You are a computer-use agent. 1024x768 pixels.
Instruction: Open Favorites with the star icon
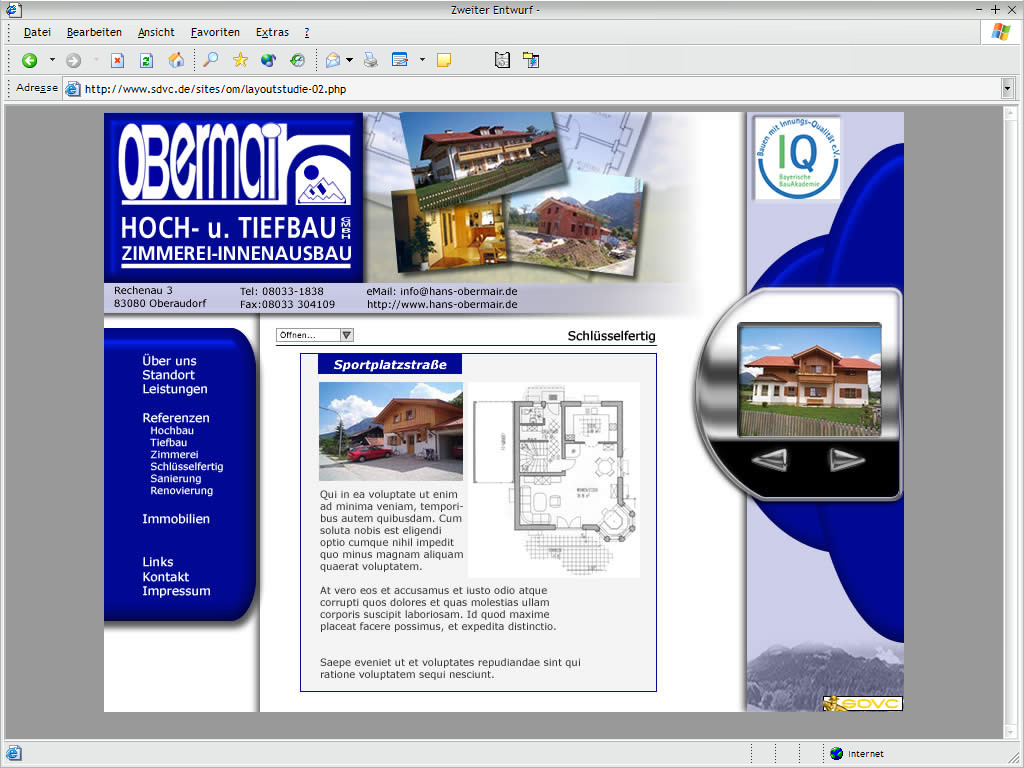[240, 61]
